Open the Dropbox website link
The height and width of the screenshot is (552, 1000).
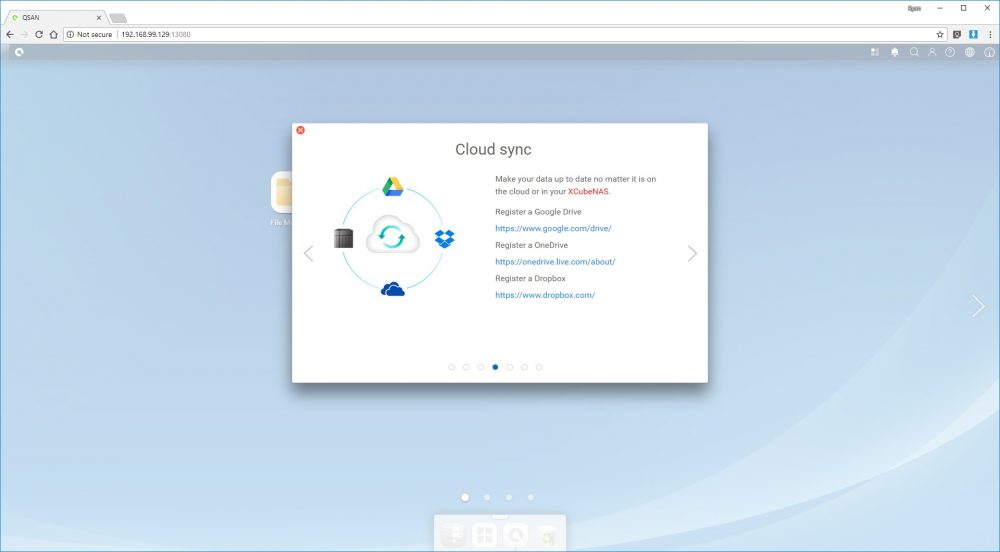click(x=545, y=295)
